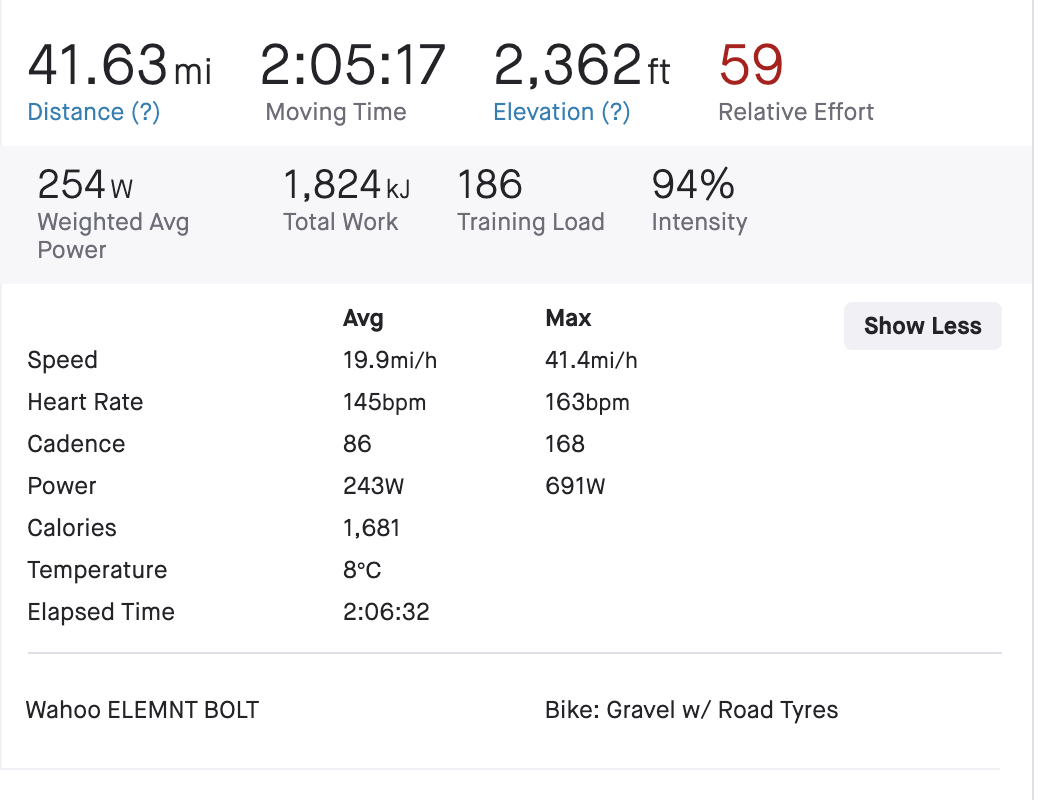This screenshot has width=1062, height=800.
Task: Click the Max column header
Action: click(x=568, y=319)
